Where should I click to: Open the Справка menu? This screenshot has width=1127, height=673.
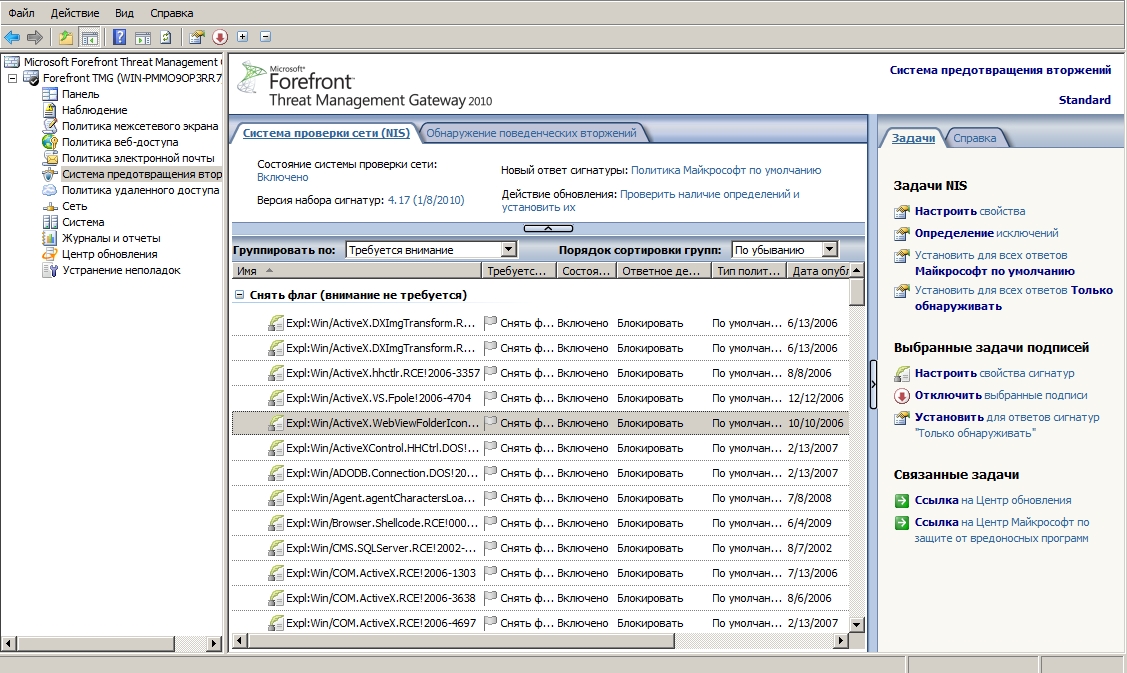(172, 13)
